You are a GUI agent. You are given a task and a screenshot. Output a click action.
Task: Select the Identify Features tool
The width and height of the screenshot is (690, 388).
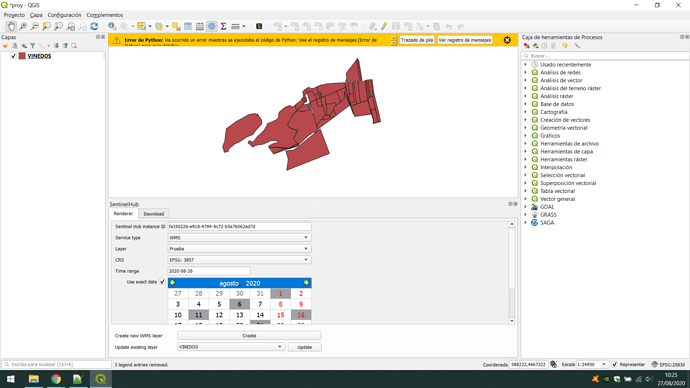point(112,26)
